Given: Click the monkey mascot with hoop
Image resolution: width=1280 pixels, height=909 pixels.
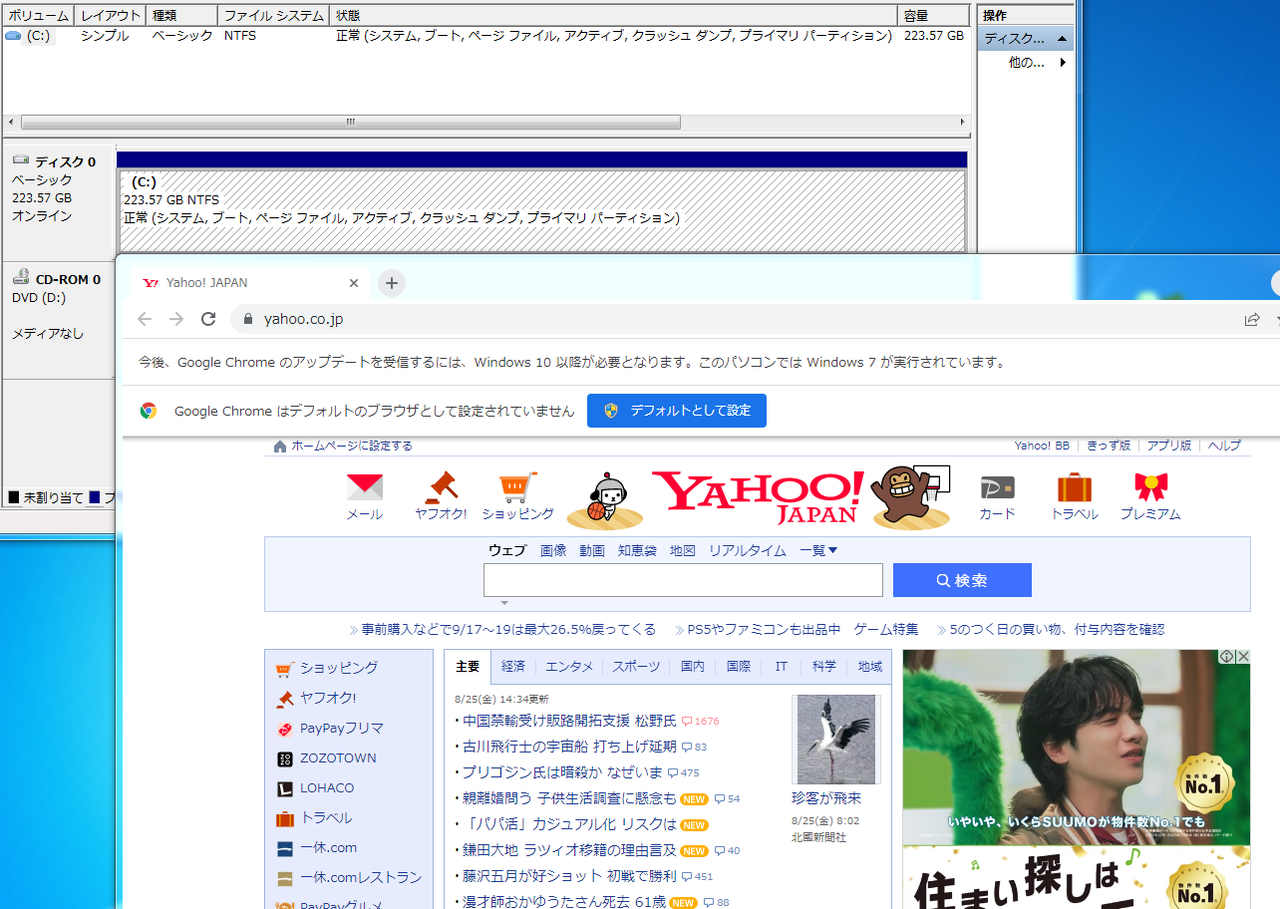Looking at the screenshot, I should pos(909,497).
